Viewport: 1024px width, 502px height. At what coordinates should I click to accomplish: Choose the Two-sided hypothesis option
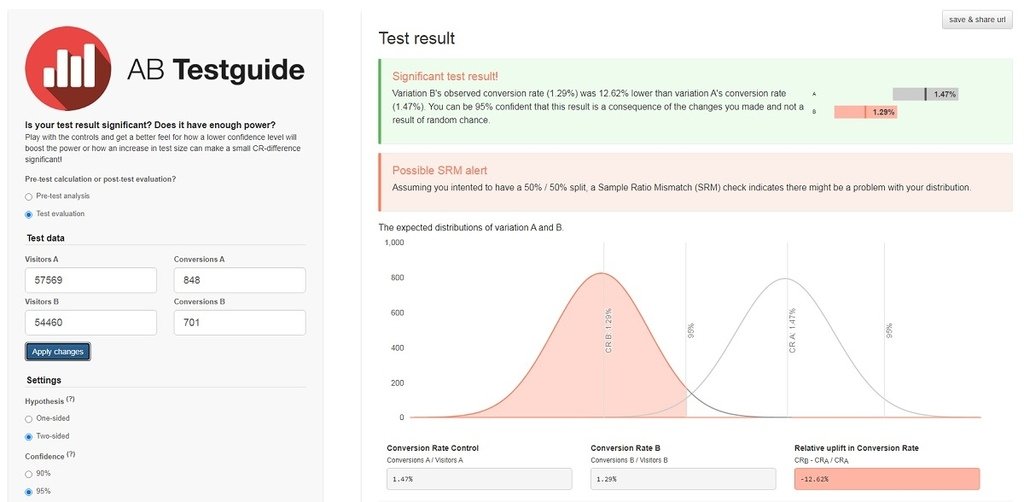tap(28, 437)
